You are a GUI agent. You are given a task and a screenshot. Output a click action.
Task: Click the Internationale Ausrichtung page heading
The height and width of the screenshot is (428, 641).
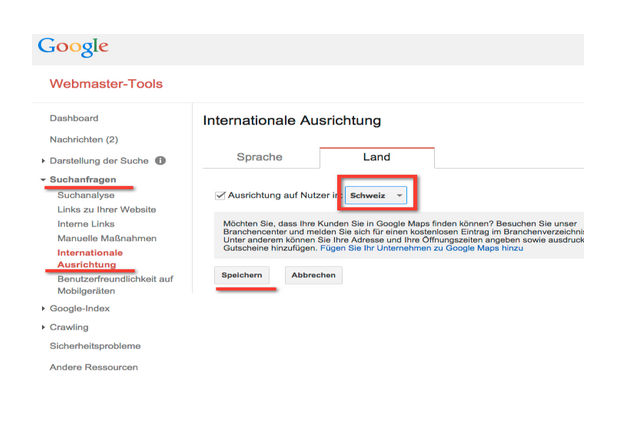click(292, 121)
